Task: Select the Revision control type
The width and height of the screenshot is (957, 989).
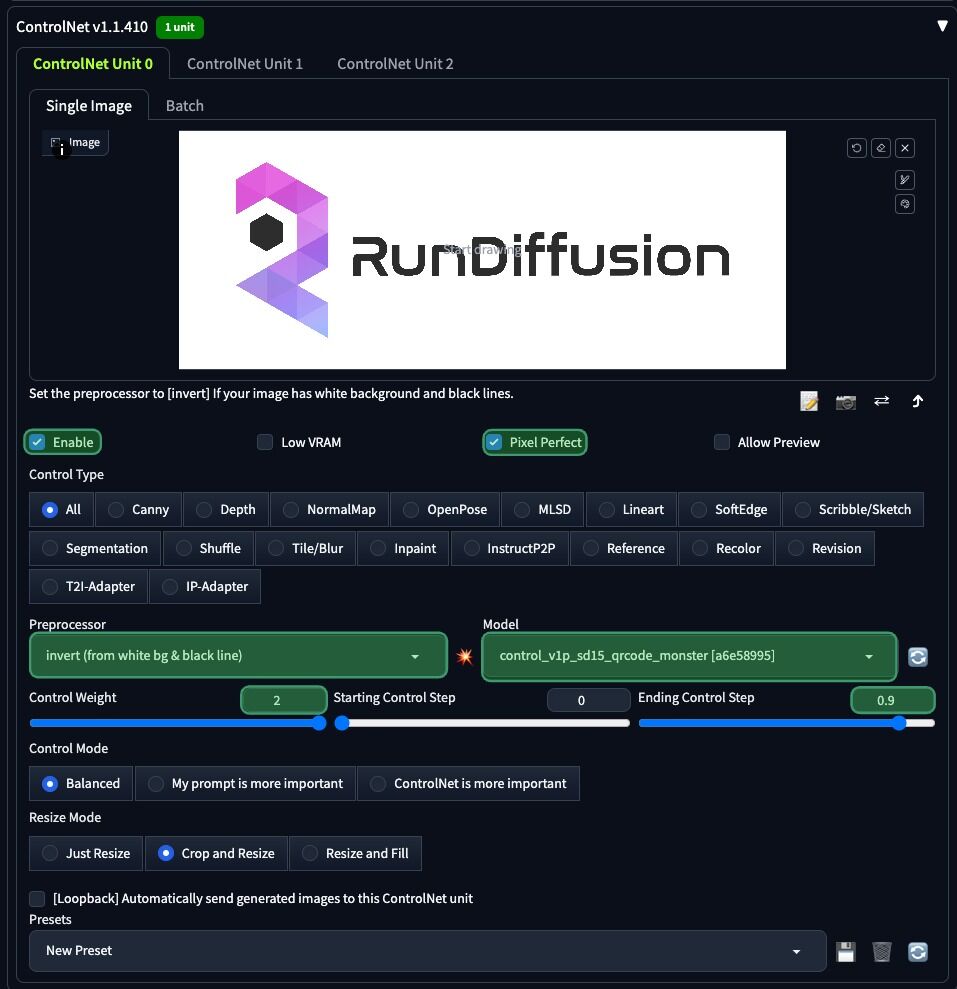Action: pos(825,548)
